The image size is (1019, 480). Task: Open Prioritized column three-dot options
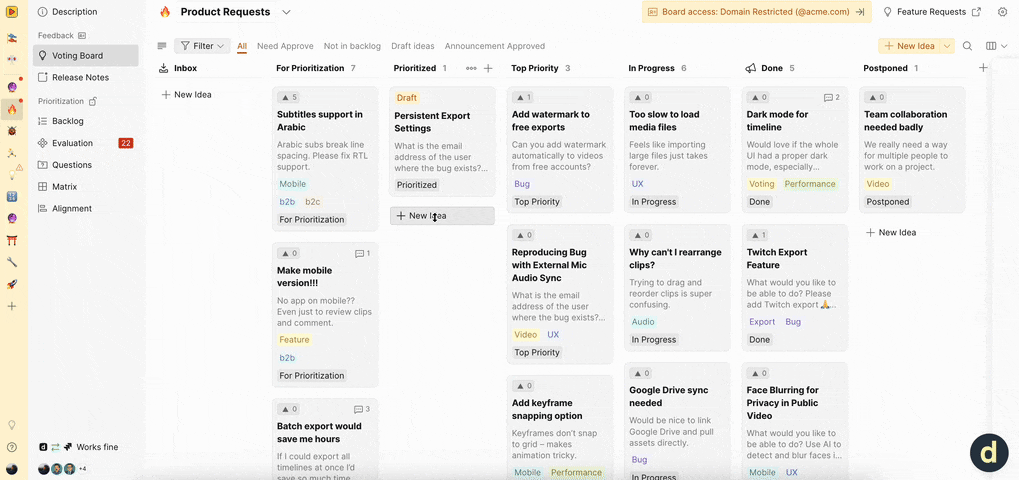coord(471,68)
